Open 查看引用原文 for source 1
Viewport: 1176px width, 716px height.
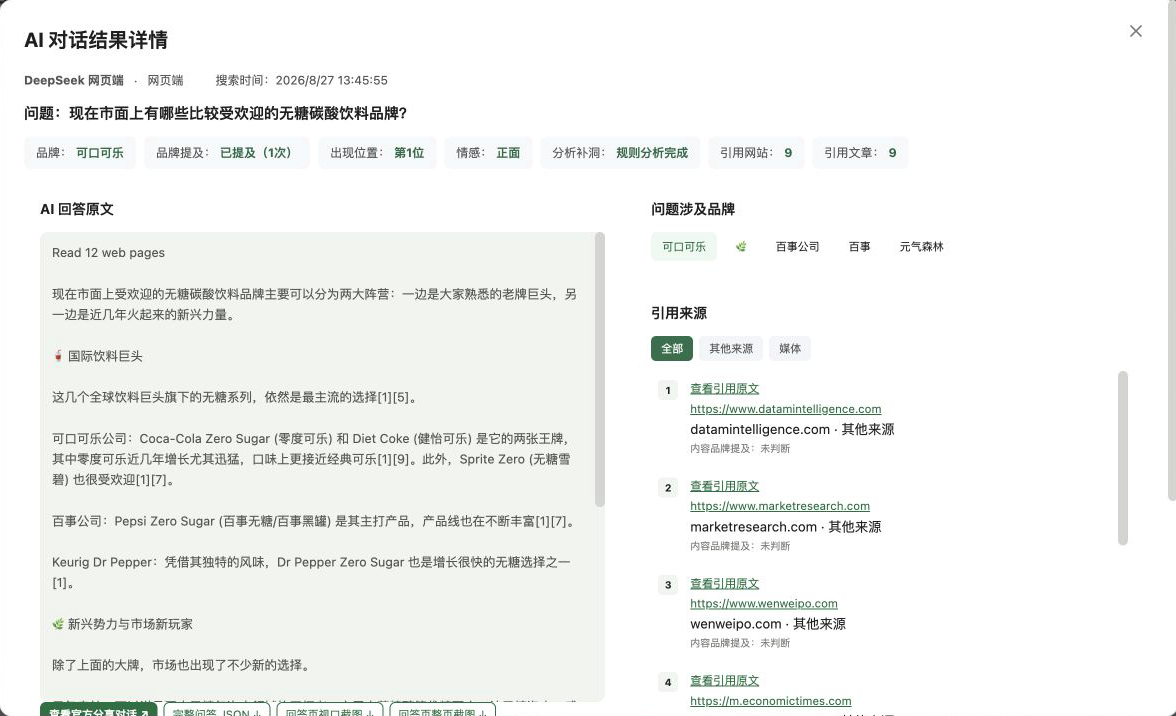click(724, 388)
